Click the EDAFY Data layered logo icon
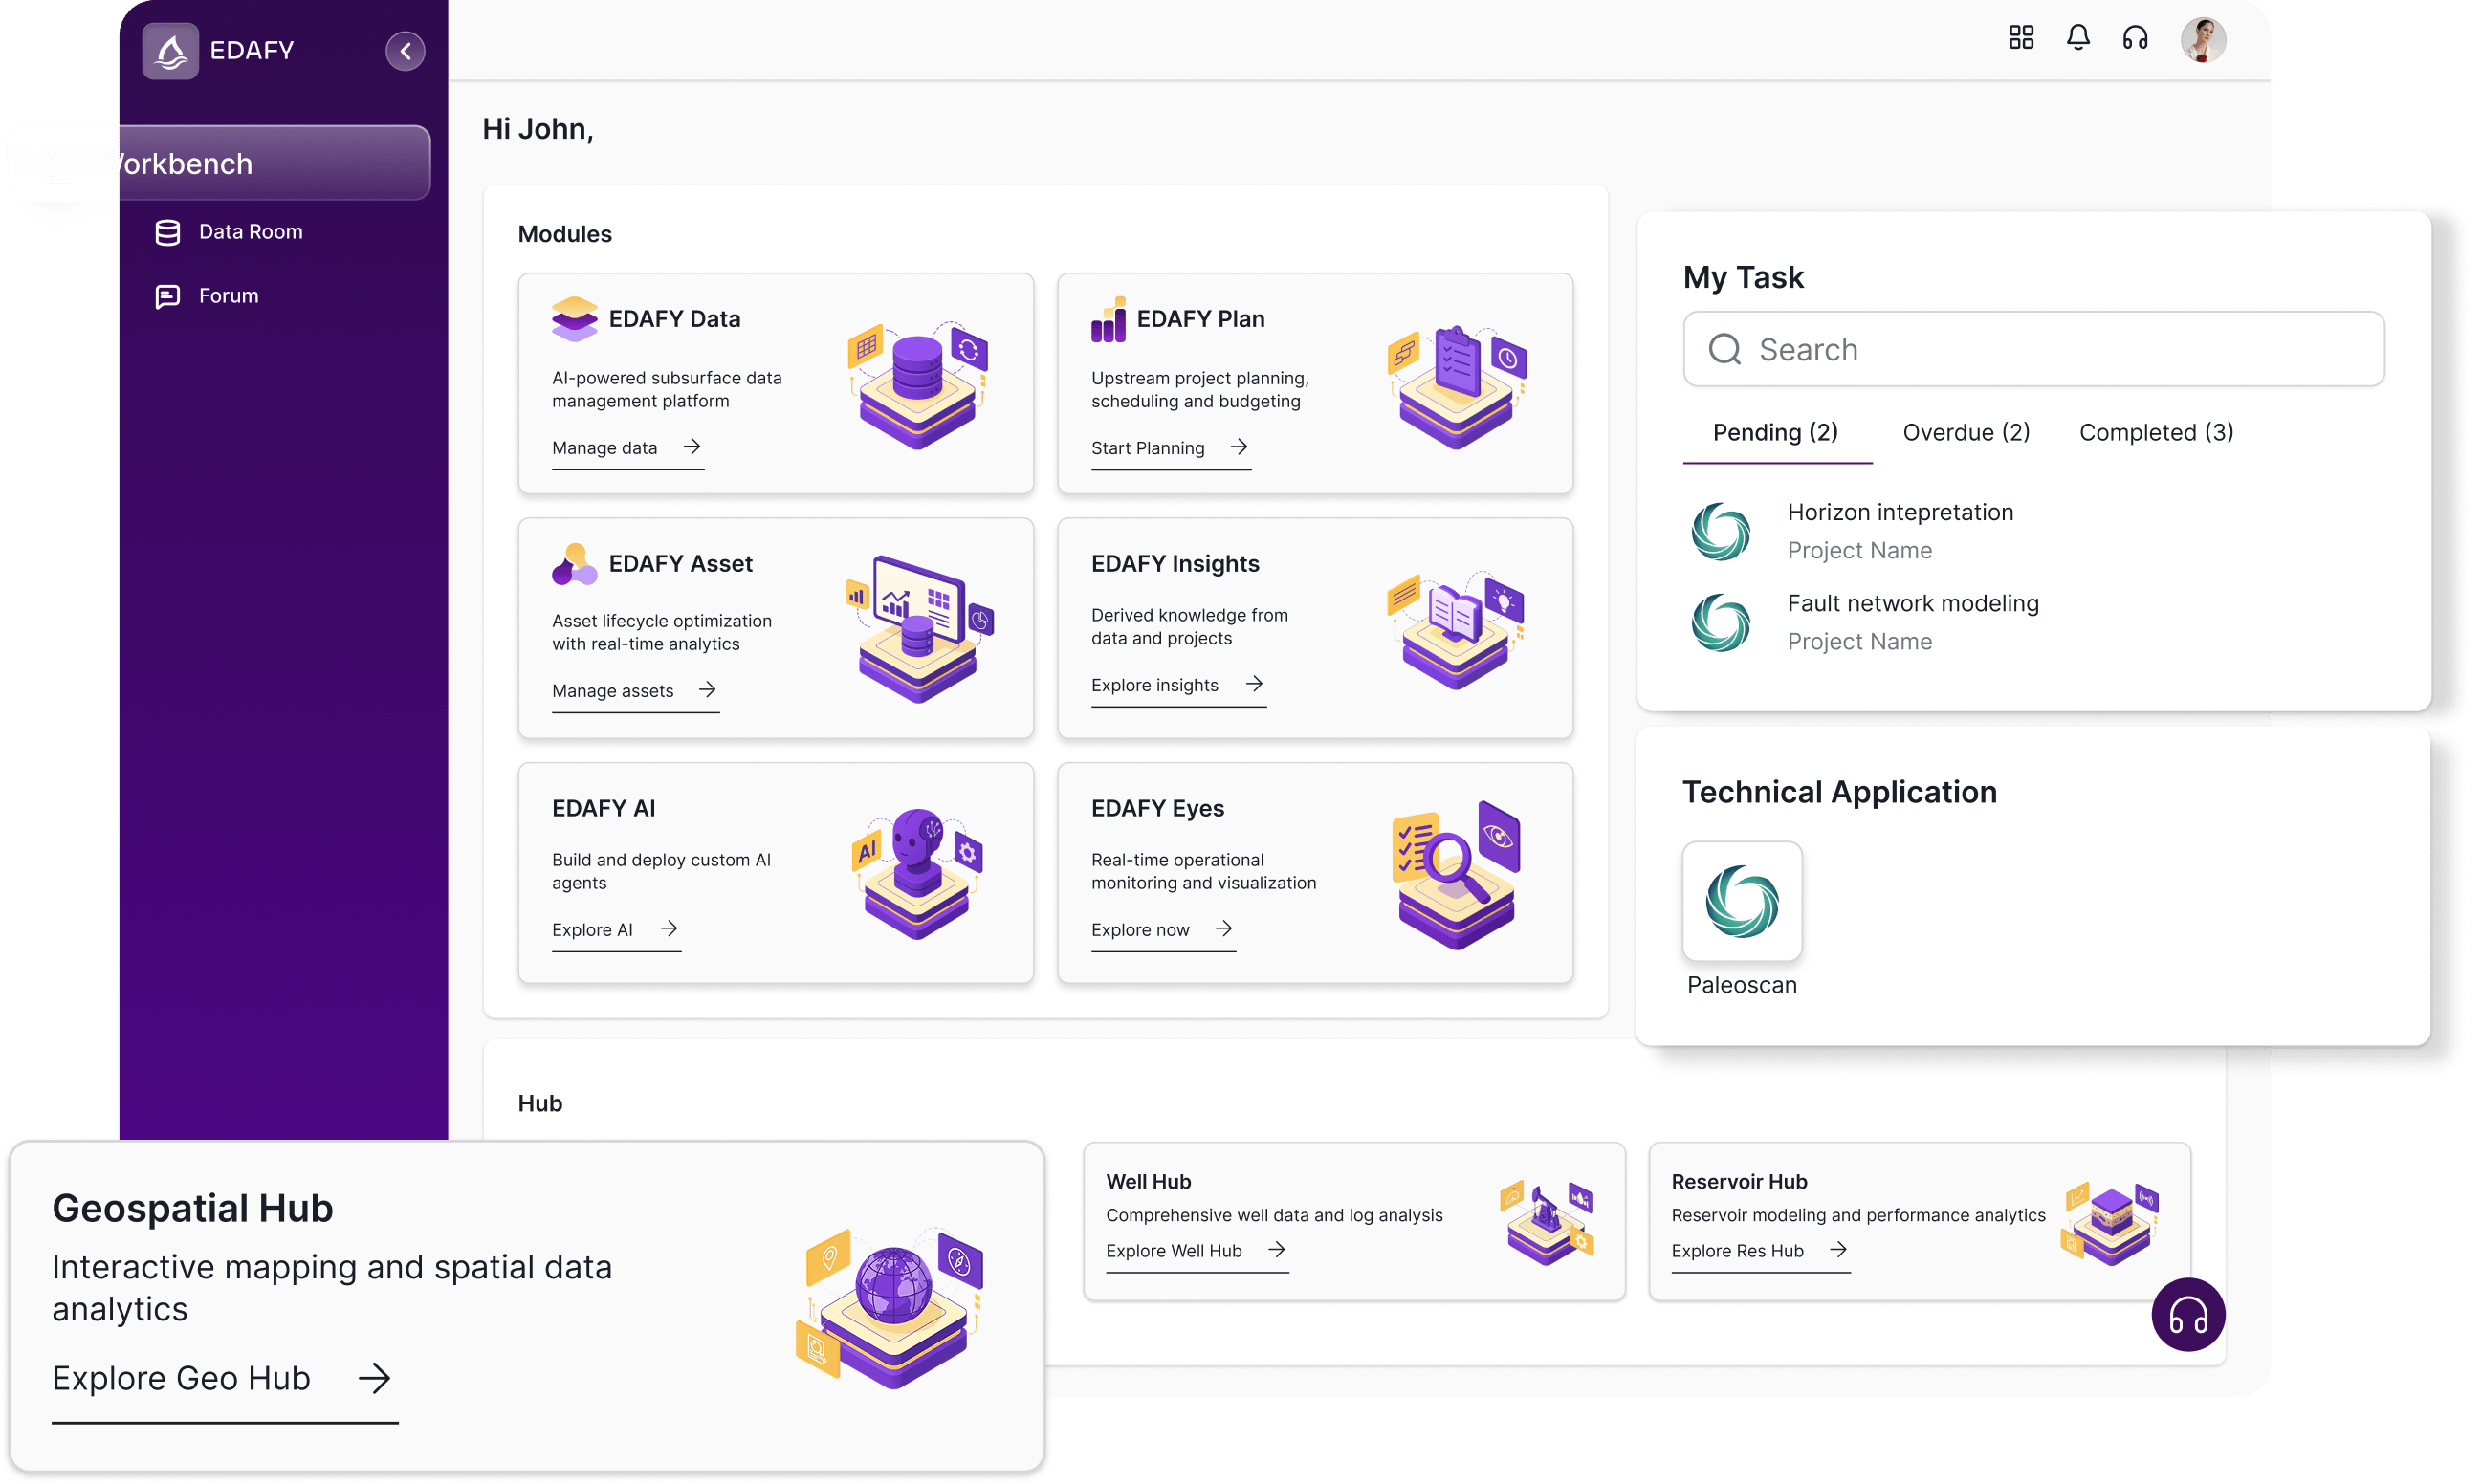Viewport: 2482px width, 1484px height. coord(574,318)
